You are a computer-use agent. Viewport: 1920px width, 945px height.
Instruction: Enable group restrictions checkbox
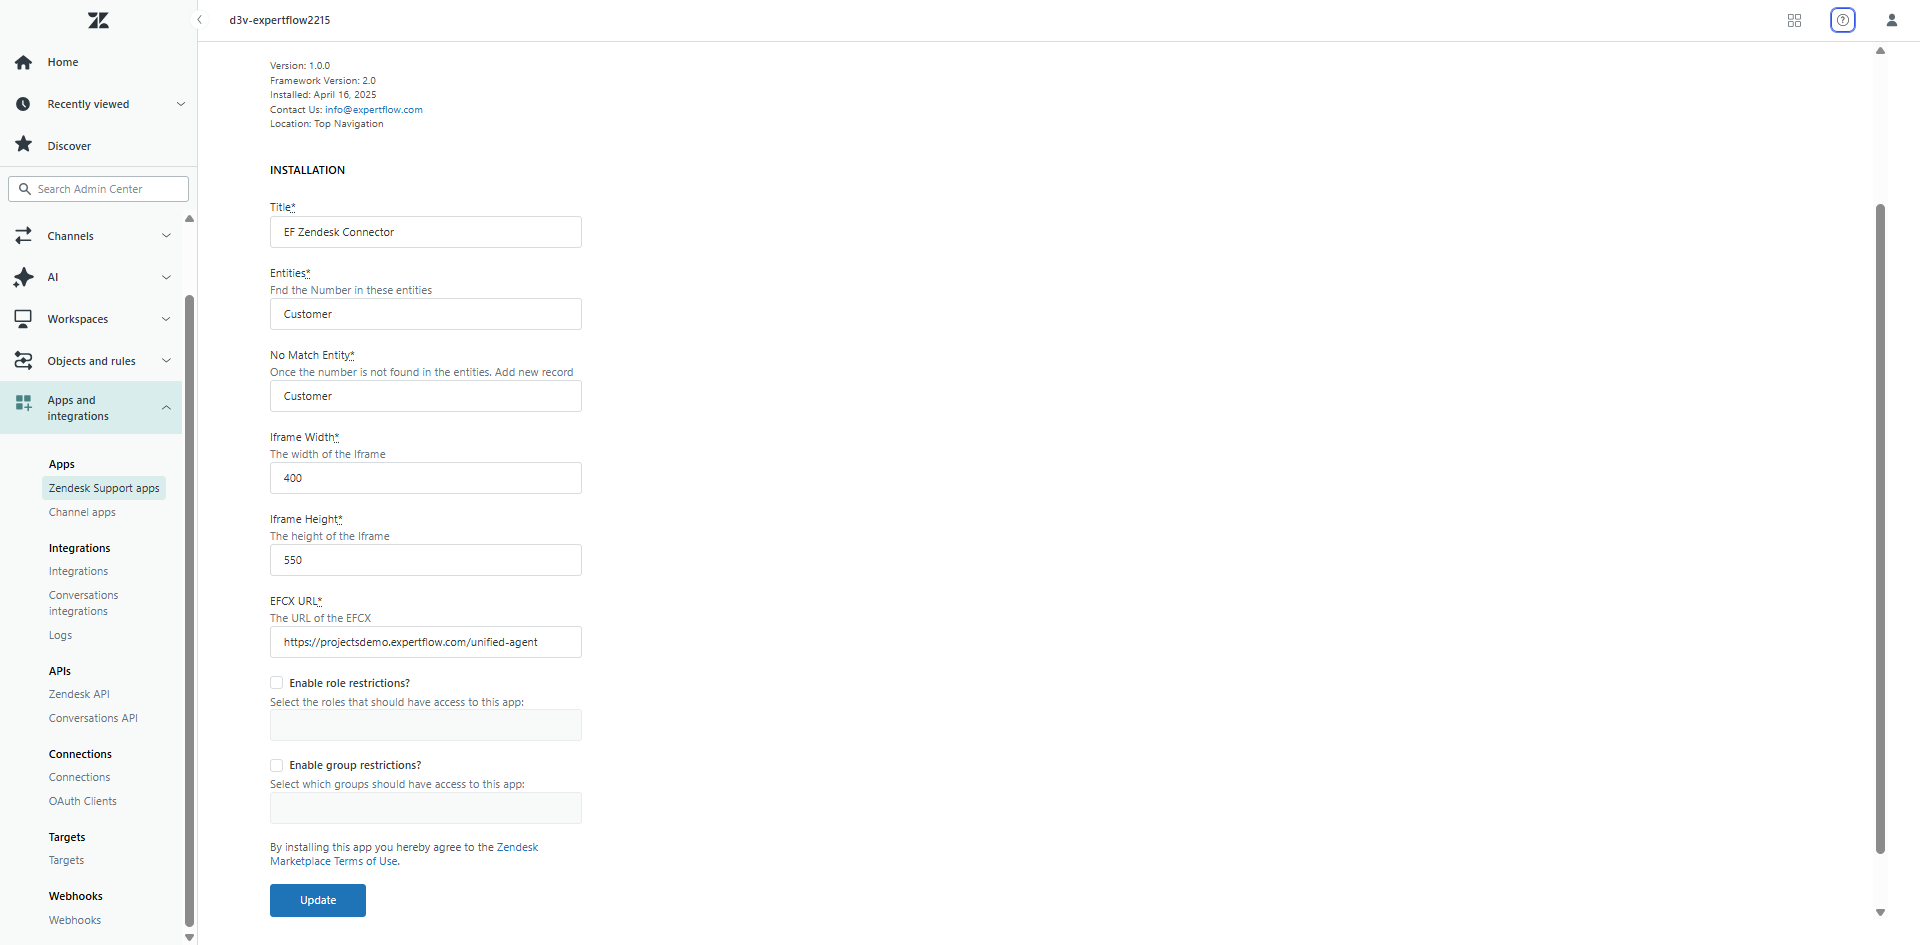coord(277,765)
